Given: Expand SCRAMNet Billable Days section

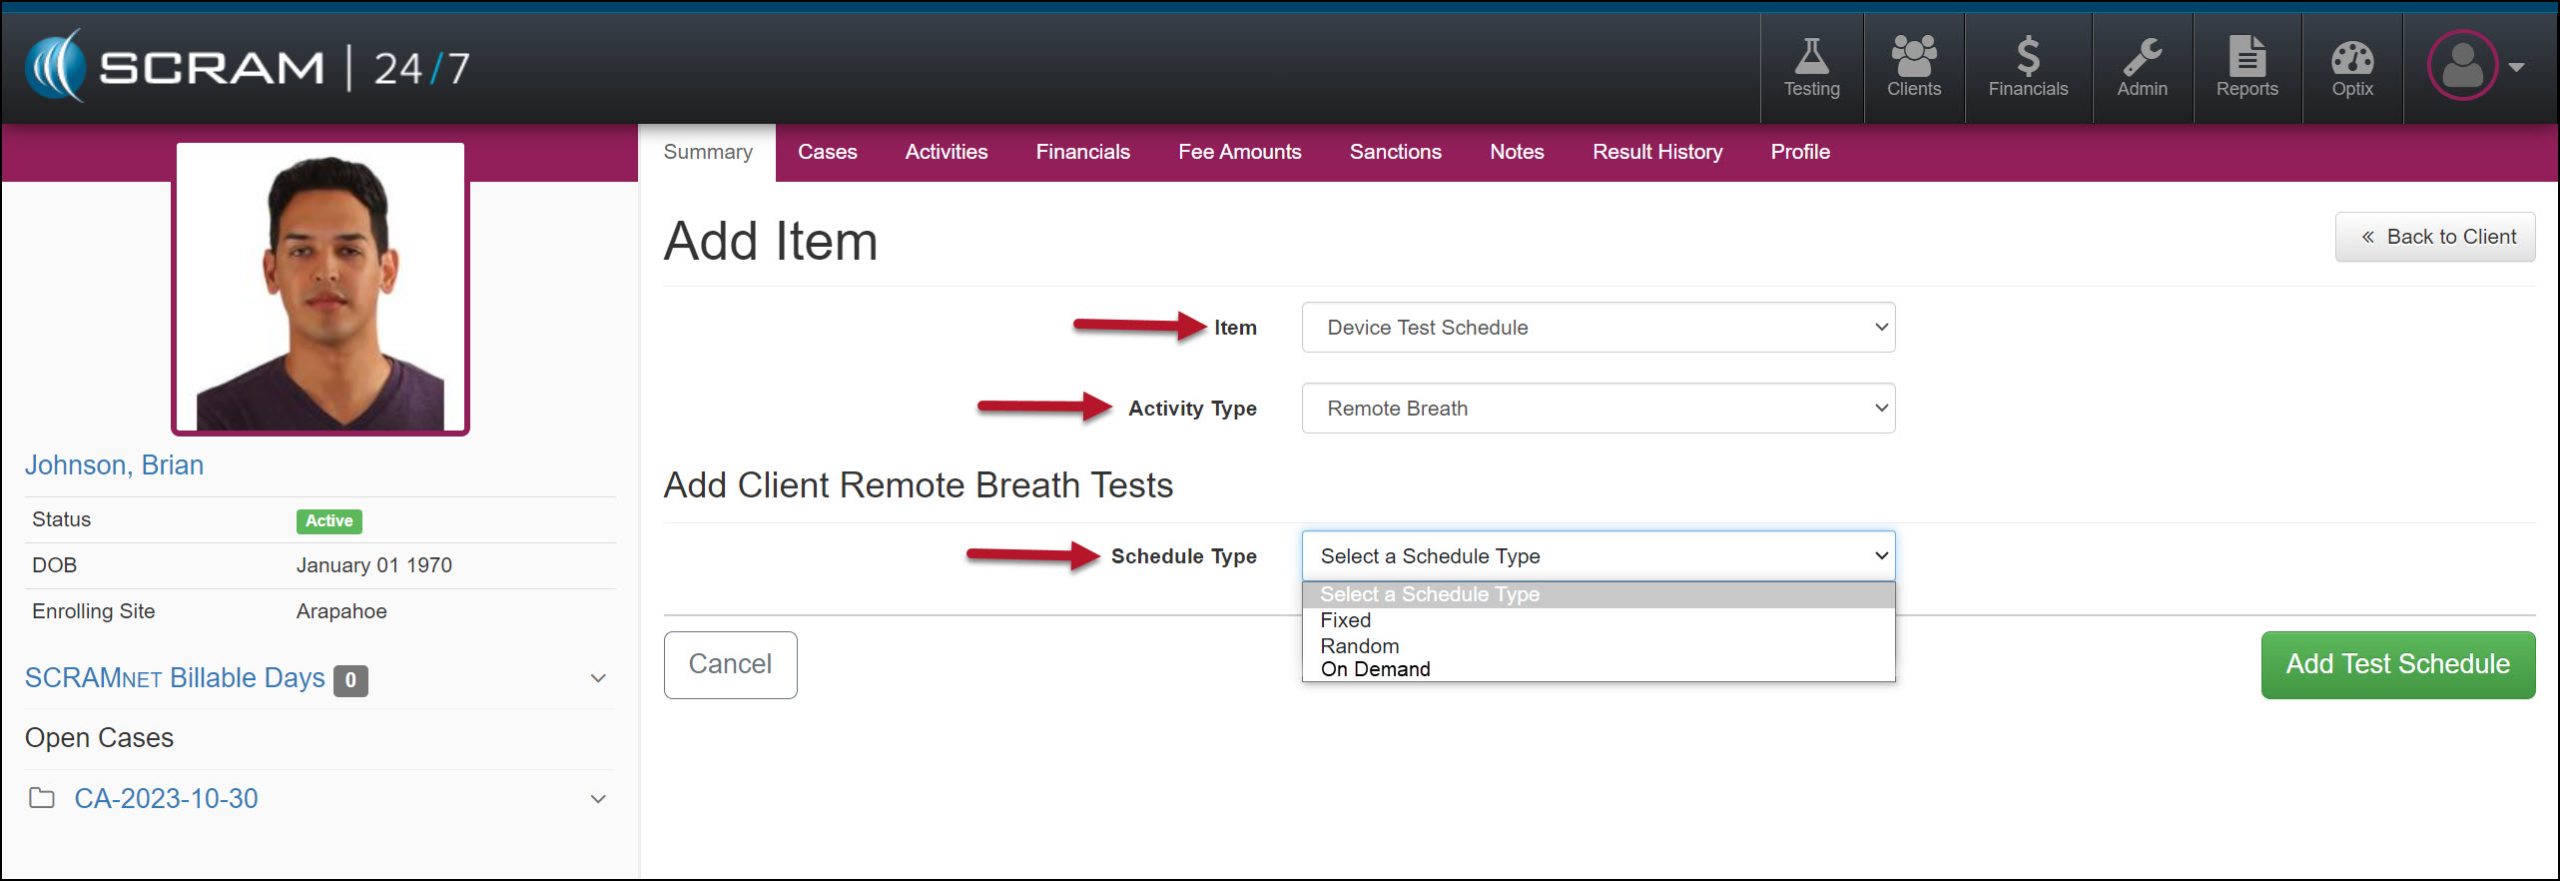Looking at the screenshot, I should 598,679.
